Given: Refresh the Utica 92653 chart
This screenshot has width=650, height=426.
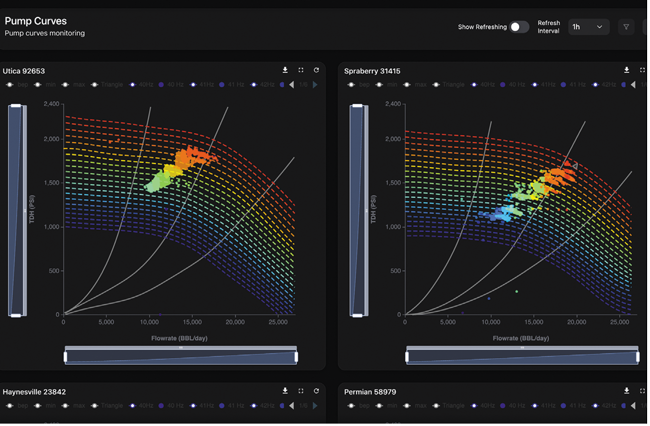Looking at the screenshot, I should click(316, 70).
